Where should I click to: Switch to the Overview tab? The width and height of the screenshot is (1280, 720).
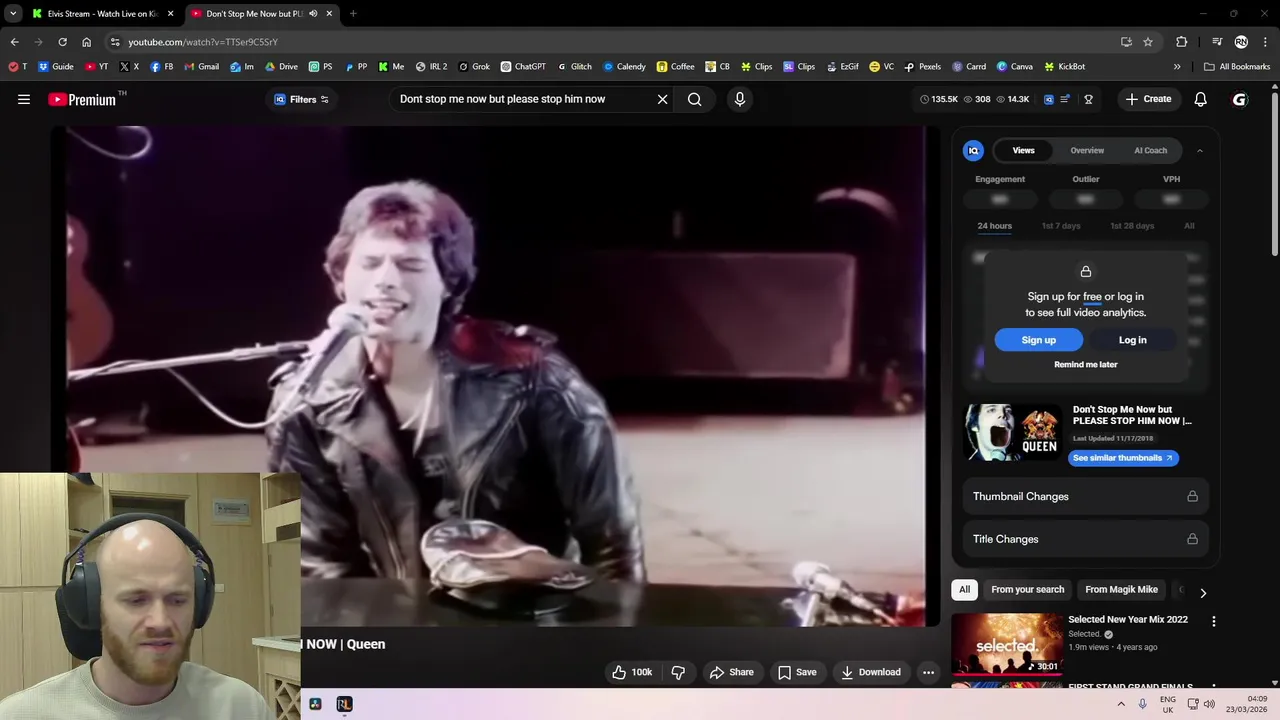[x=1087, y=150]
